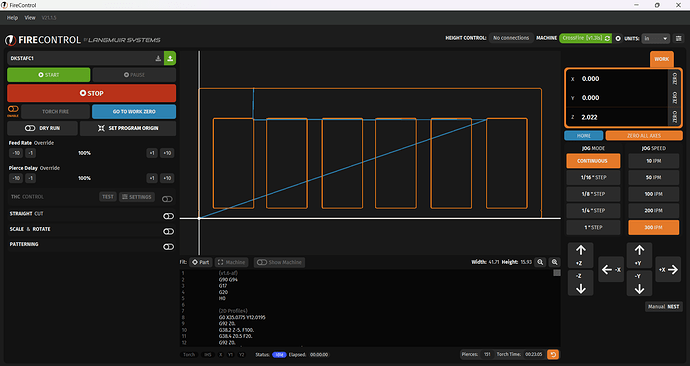Select the Work coordinates tab

pos(661,59)
